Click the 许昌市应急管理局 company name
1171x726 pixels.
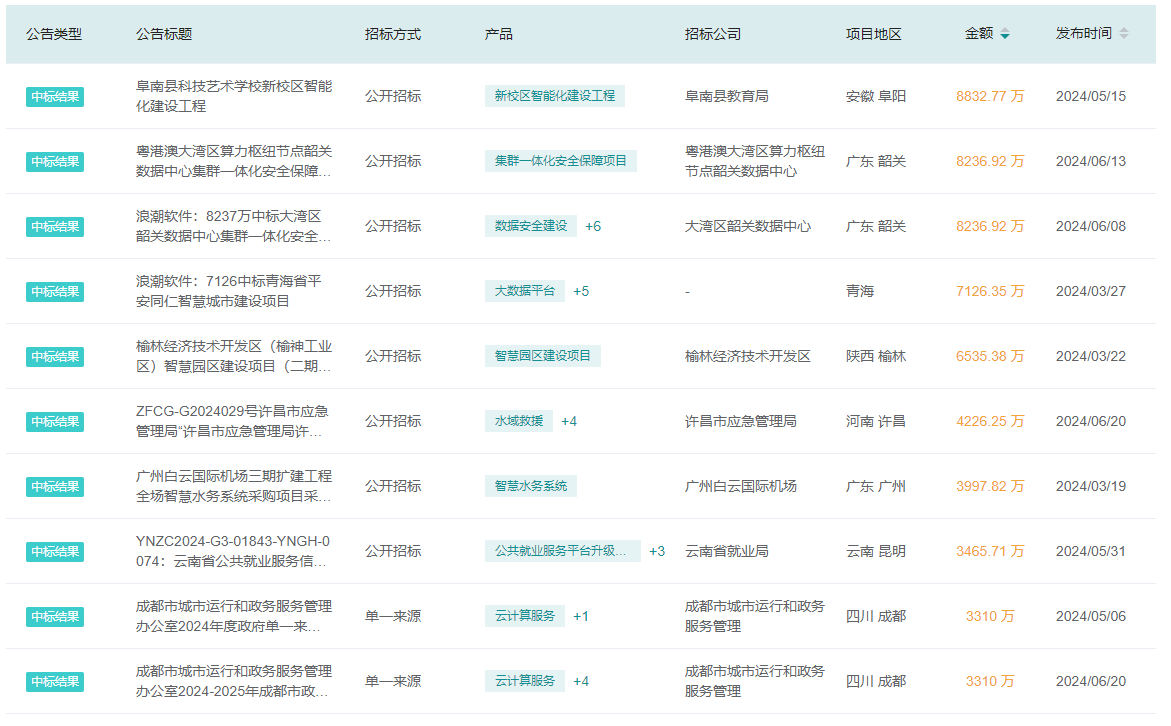(740, 421)
